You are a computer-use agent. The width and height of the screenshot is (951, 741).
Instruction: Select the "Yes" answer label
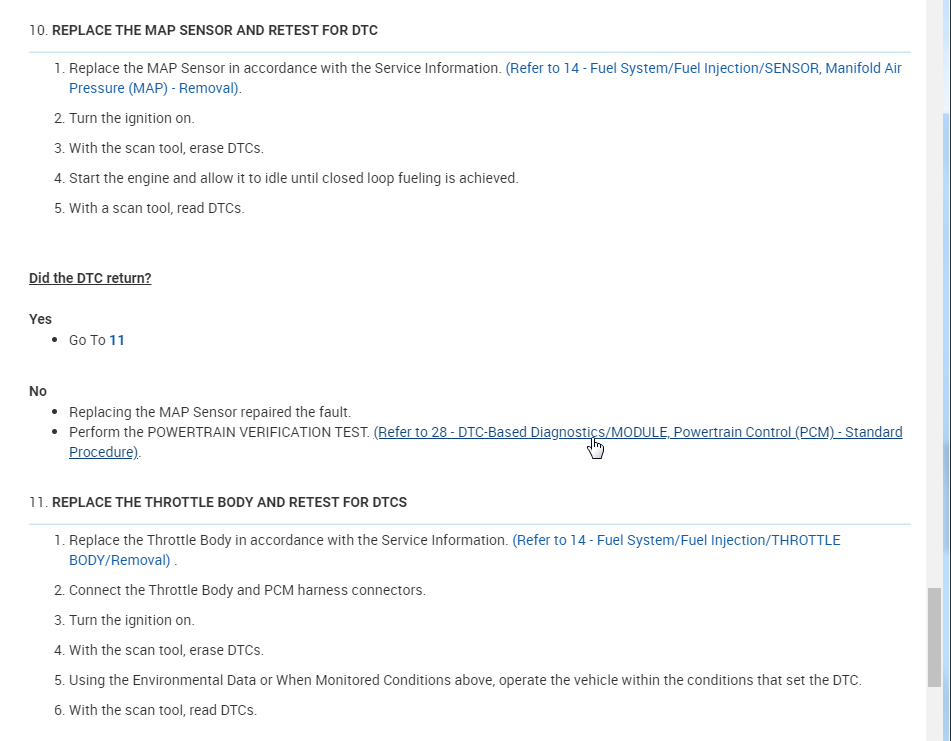coord(40,319)
